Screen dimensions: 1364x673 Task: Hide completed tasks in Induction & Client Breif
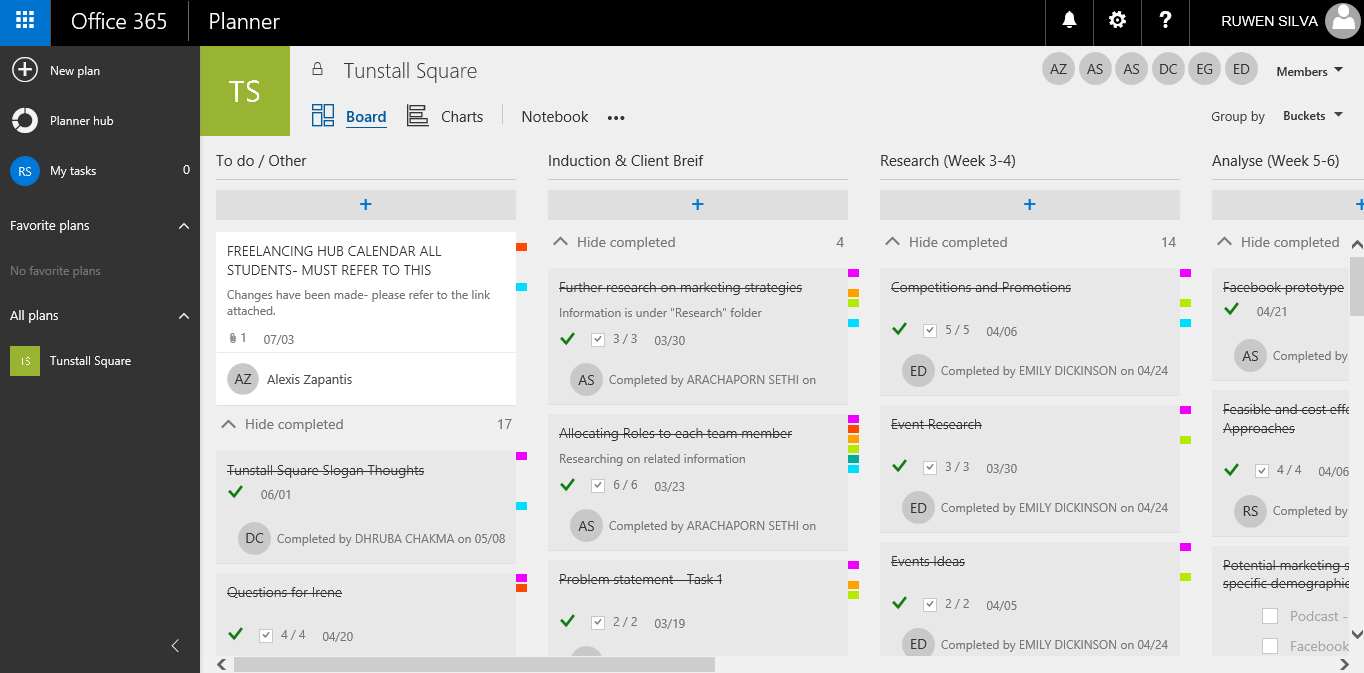(x=615, y=242)
